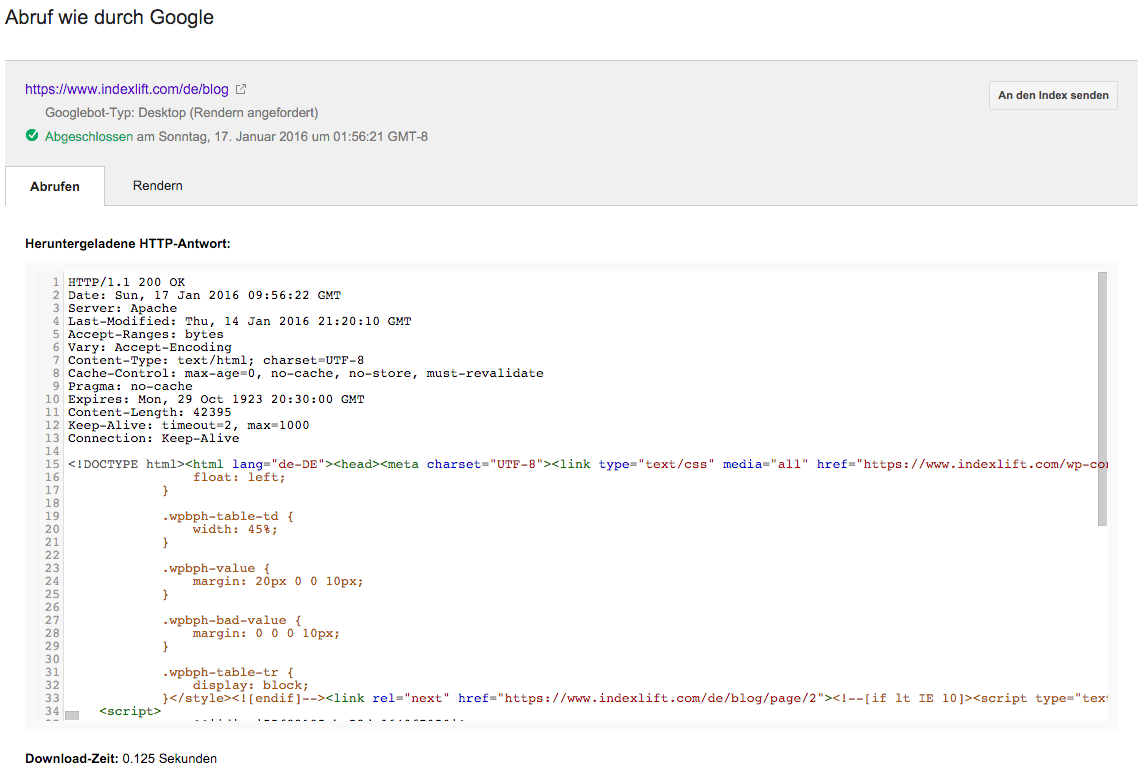The height and width of the screenshot is (770, 1140).
Task: Click the 'Keep-Alive: timeout=2' line
Action: click(x=188, y=425)
